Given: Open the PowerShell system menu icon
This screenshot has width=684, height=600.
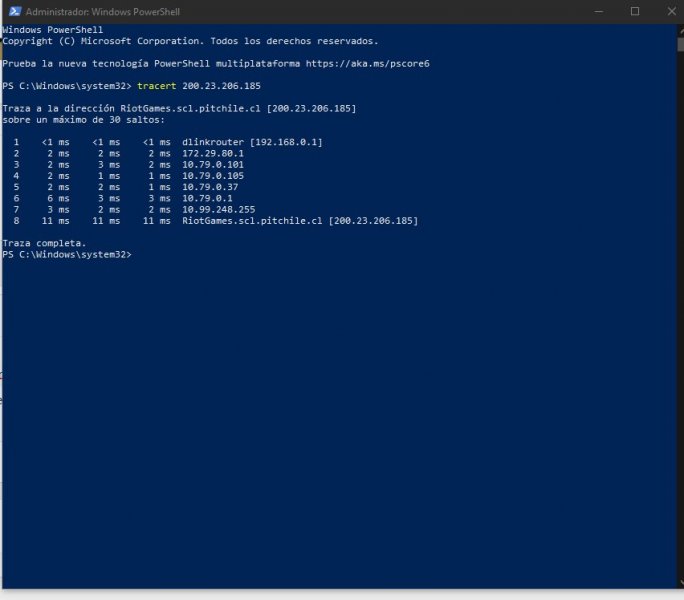Looking at the screenshot, I should pyautogui.click(x=15, y=11).
